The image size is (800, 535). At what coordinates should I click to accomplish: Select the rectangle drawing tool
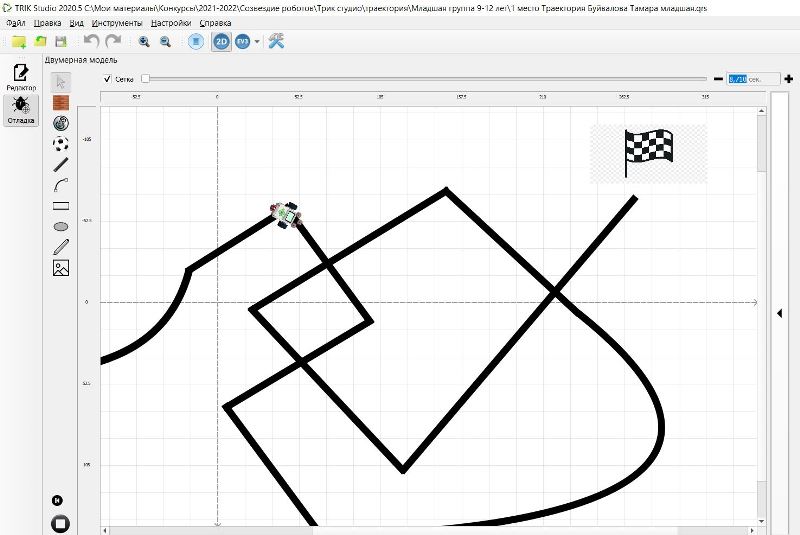coord(61,205)
